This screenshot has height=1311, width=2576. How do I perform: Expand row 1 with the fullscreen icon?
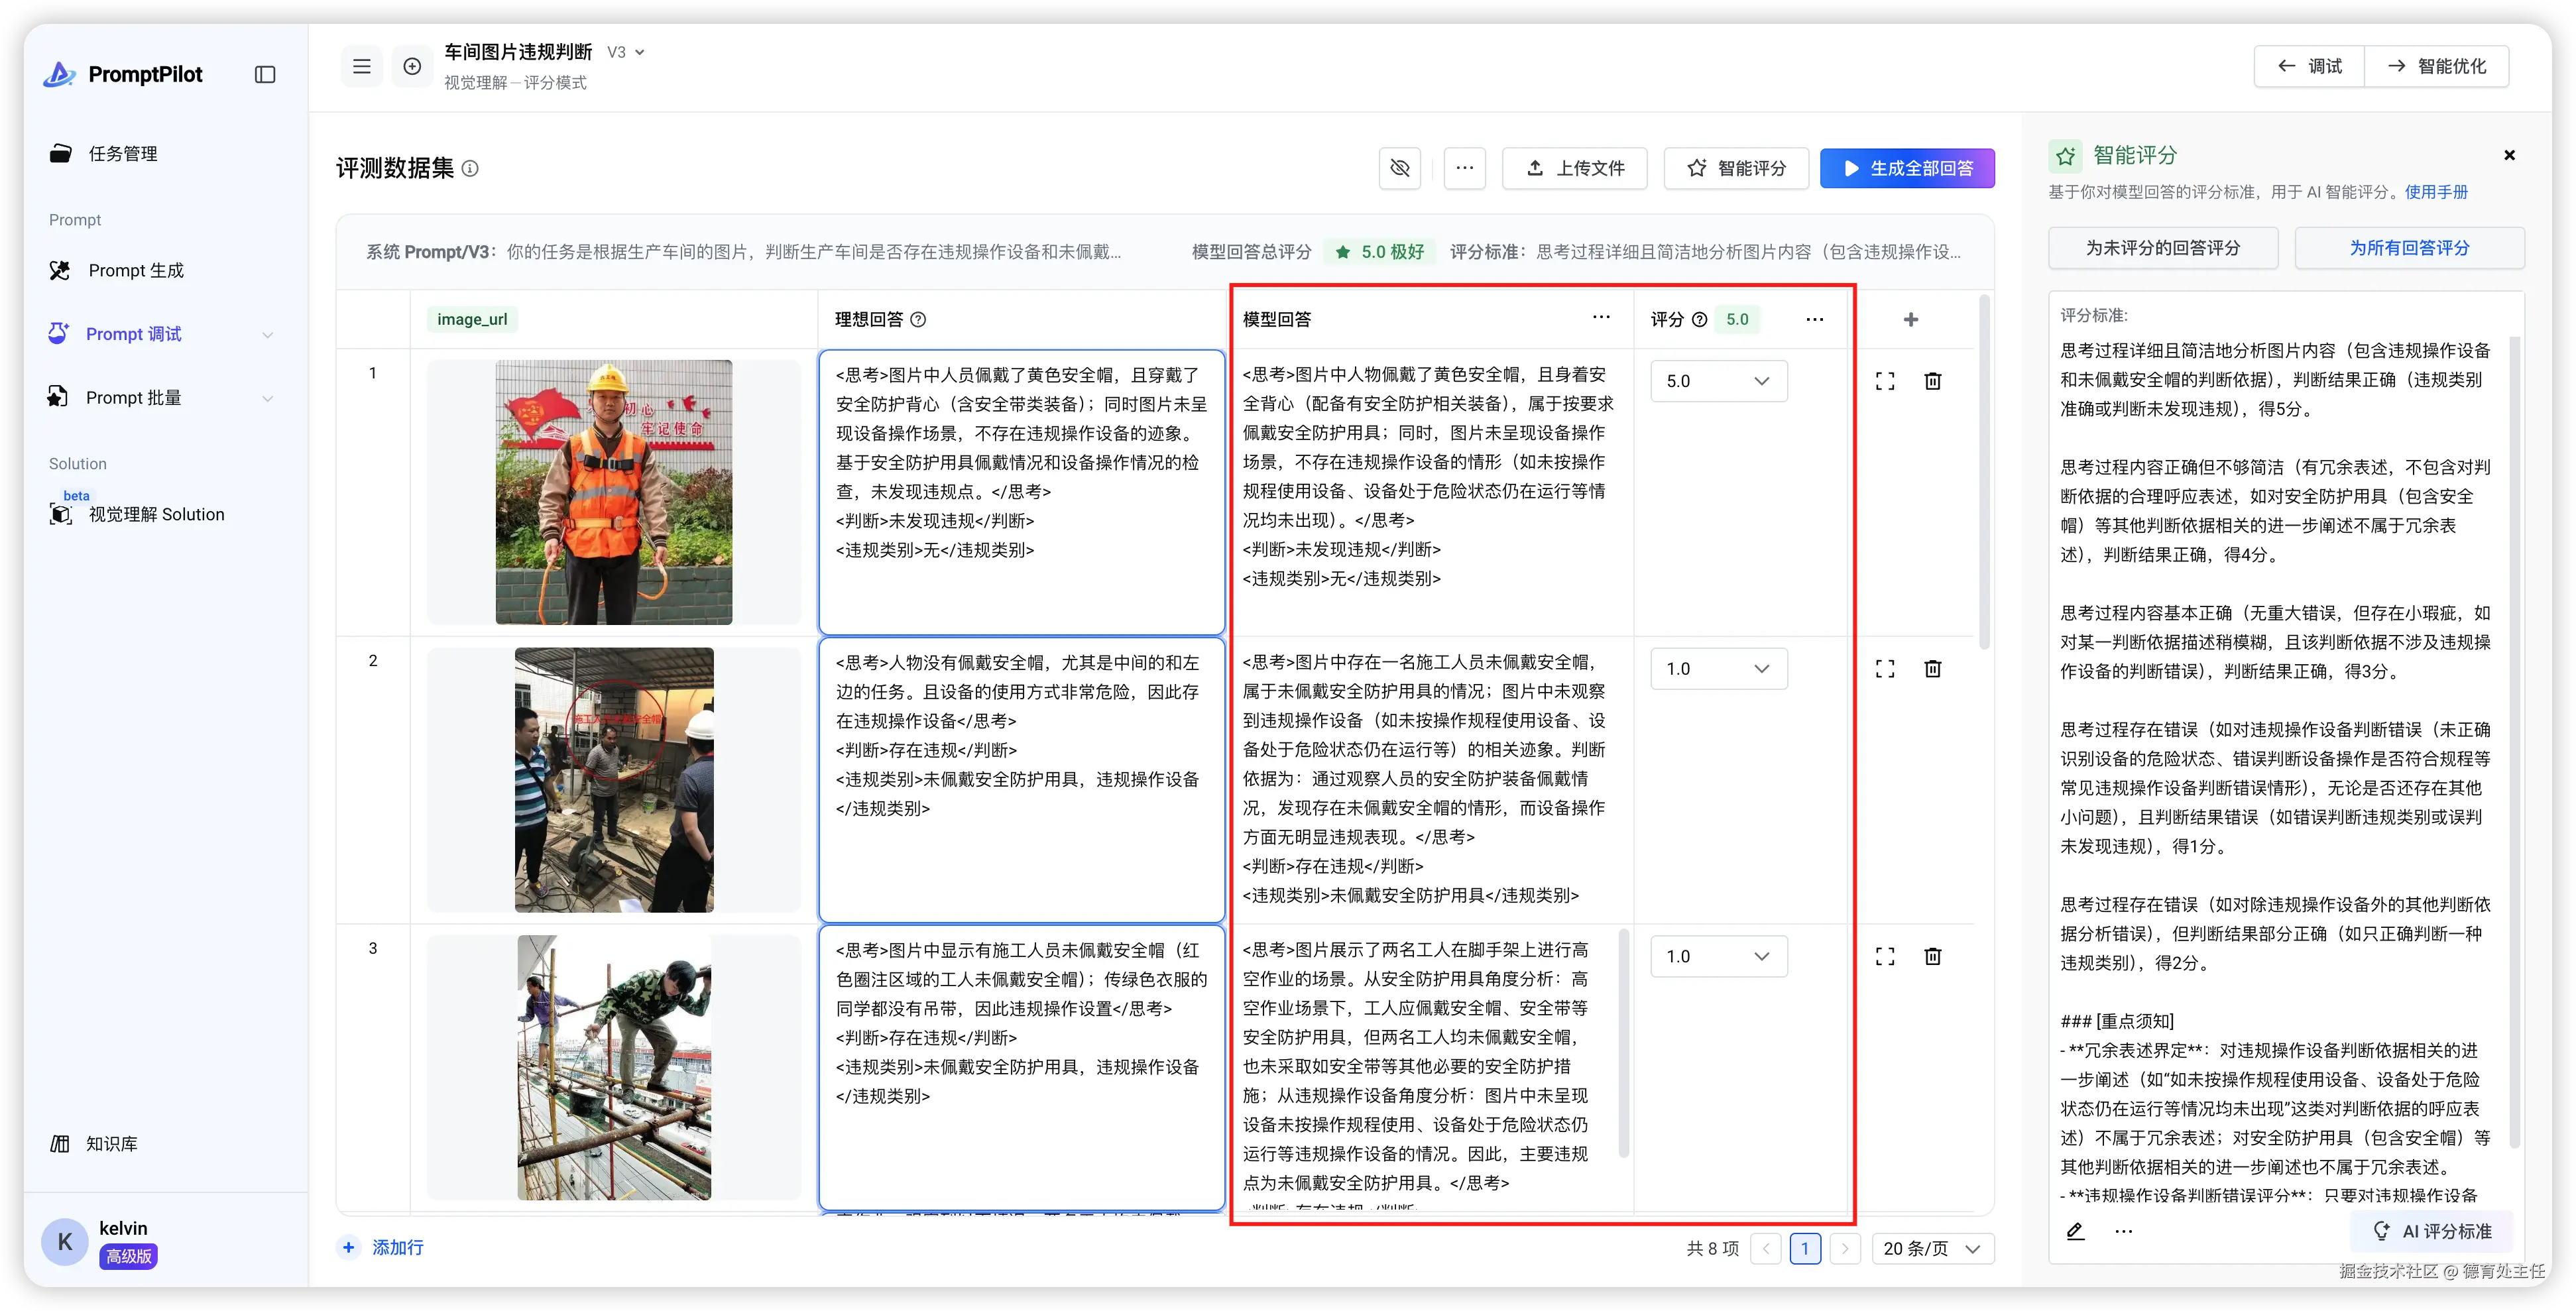1885,381
